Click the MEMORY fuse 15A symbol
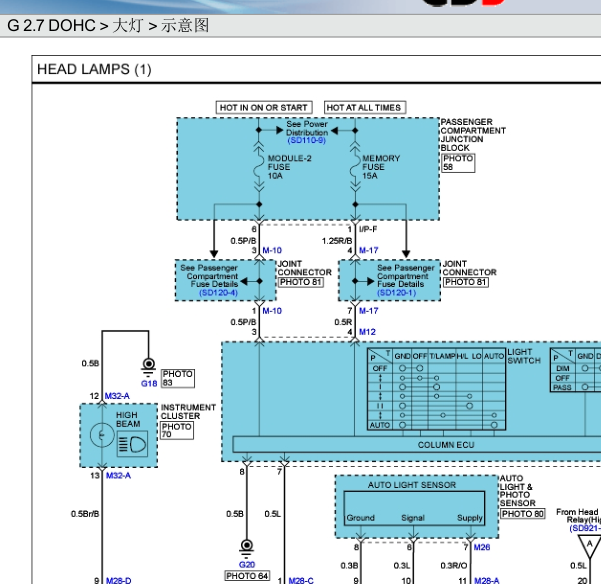Image resolution: width=601 pixels, height=584 pixels. 355,167
